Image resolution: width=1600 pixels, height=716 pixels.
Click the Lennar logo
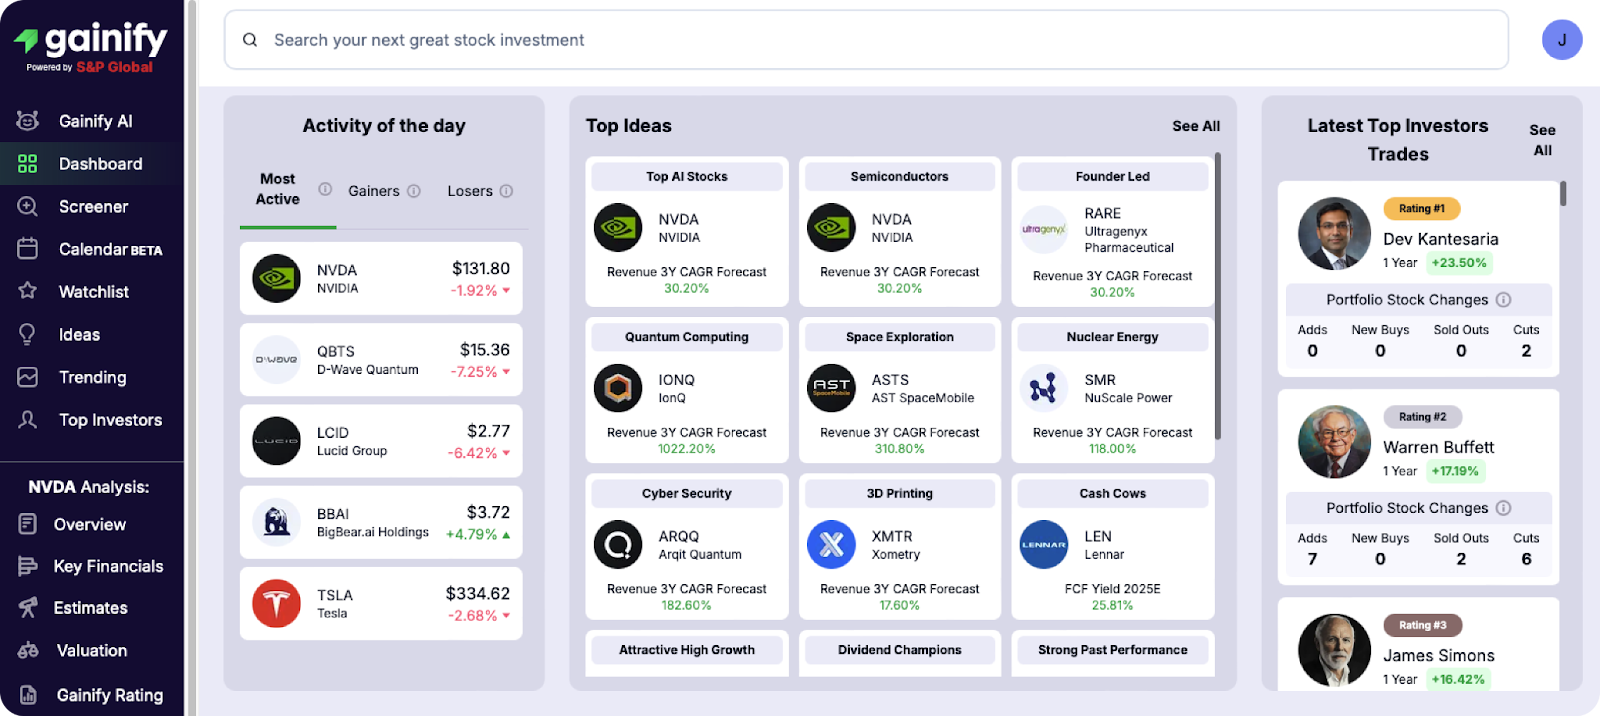click(1044, 545)
